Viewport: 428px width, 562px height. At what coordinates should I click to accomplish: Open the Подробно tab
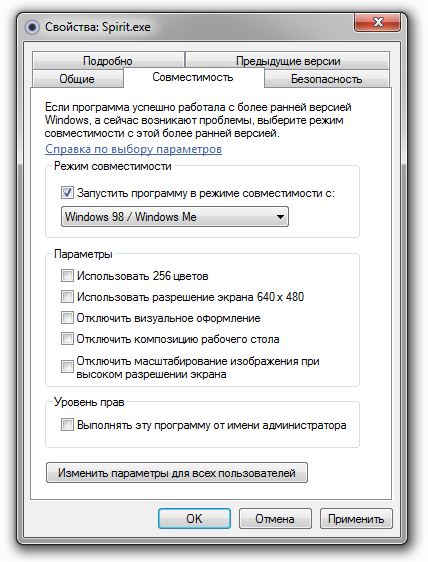108,61
